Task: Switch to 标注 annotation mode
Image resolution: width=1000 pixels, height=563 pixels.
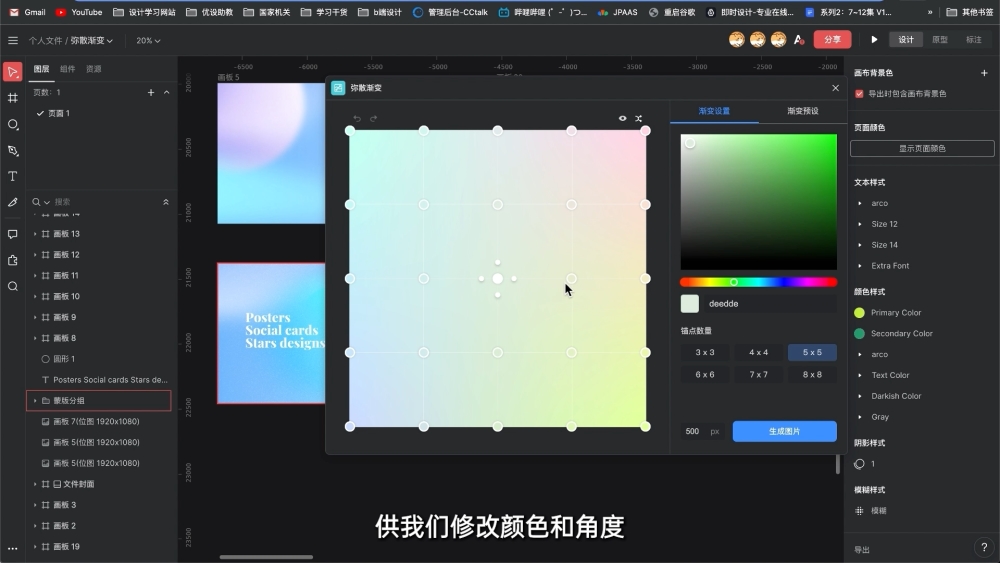Action: (x=974, y=40)
